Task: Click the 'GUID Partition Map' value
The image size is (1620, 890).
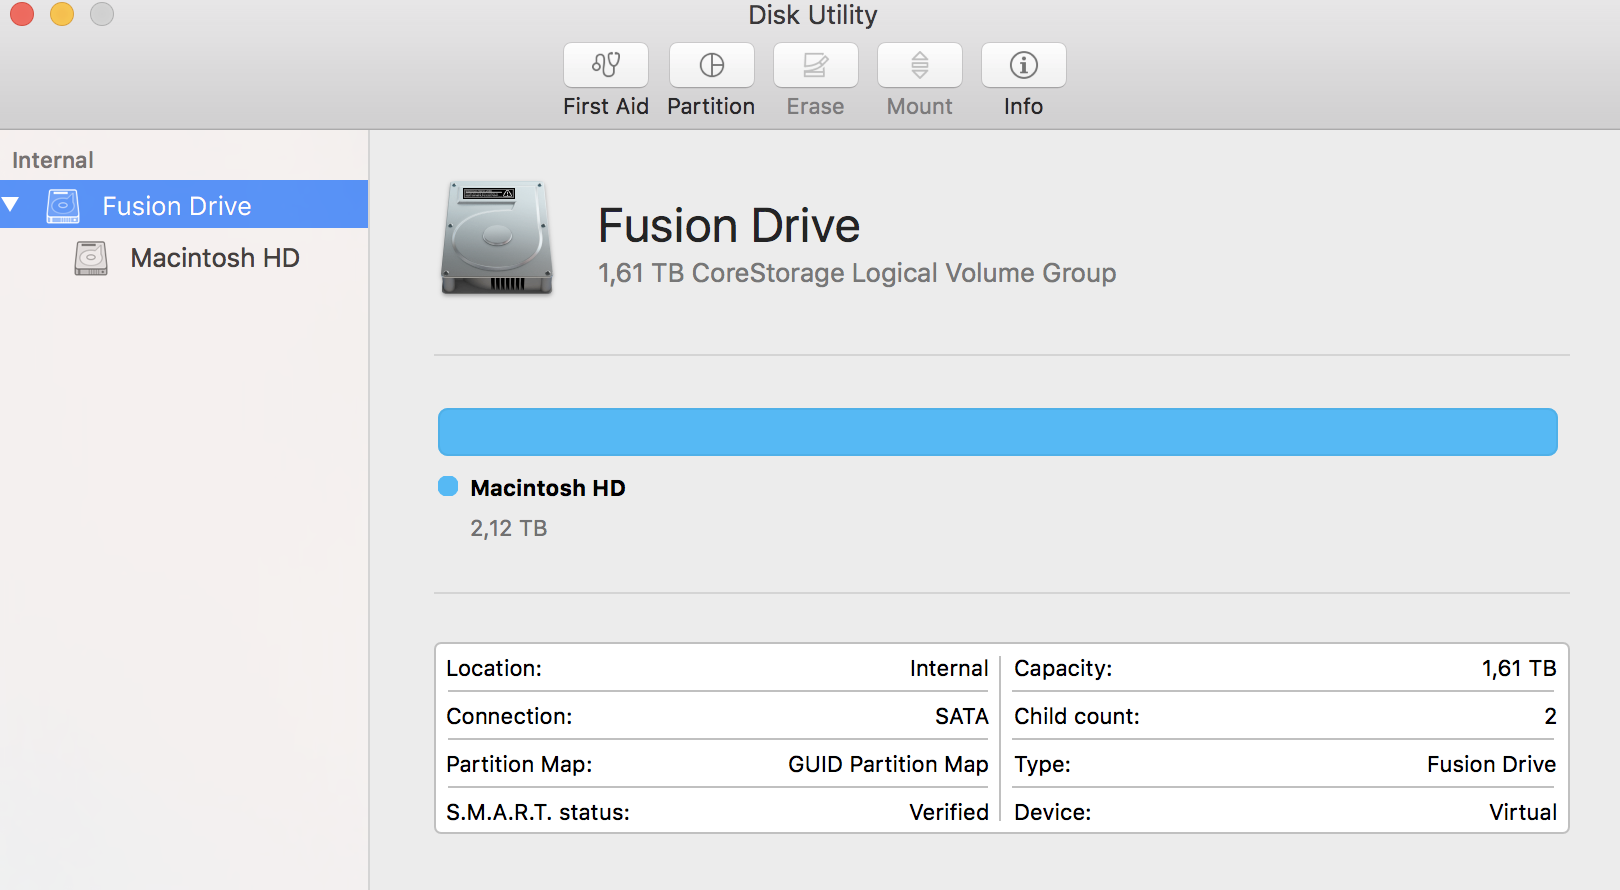Action: pyautogui.click(x=888, y=764)
